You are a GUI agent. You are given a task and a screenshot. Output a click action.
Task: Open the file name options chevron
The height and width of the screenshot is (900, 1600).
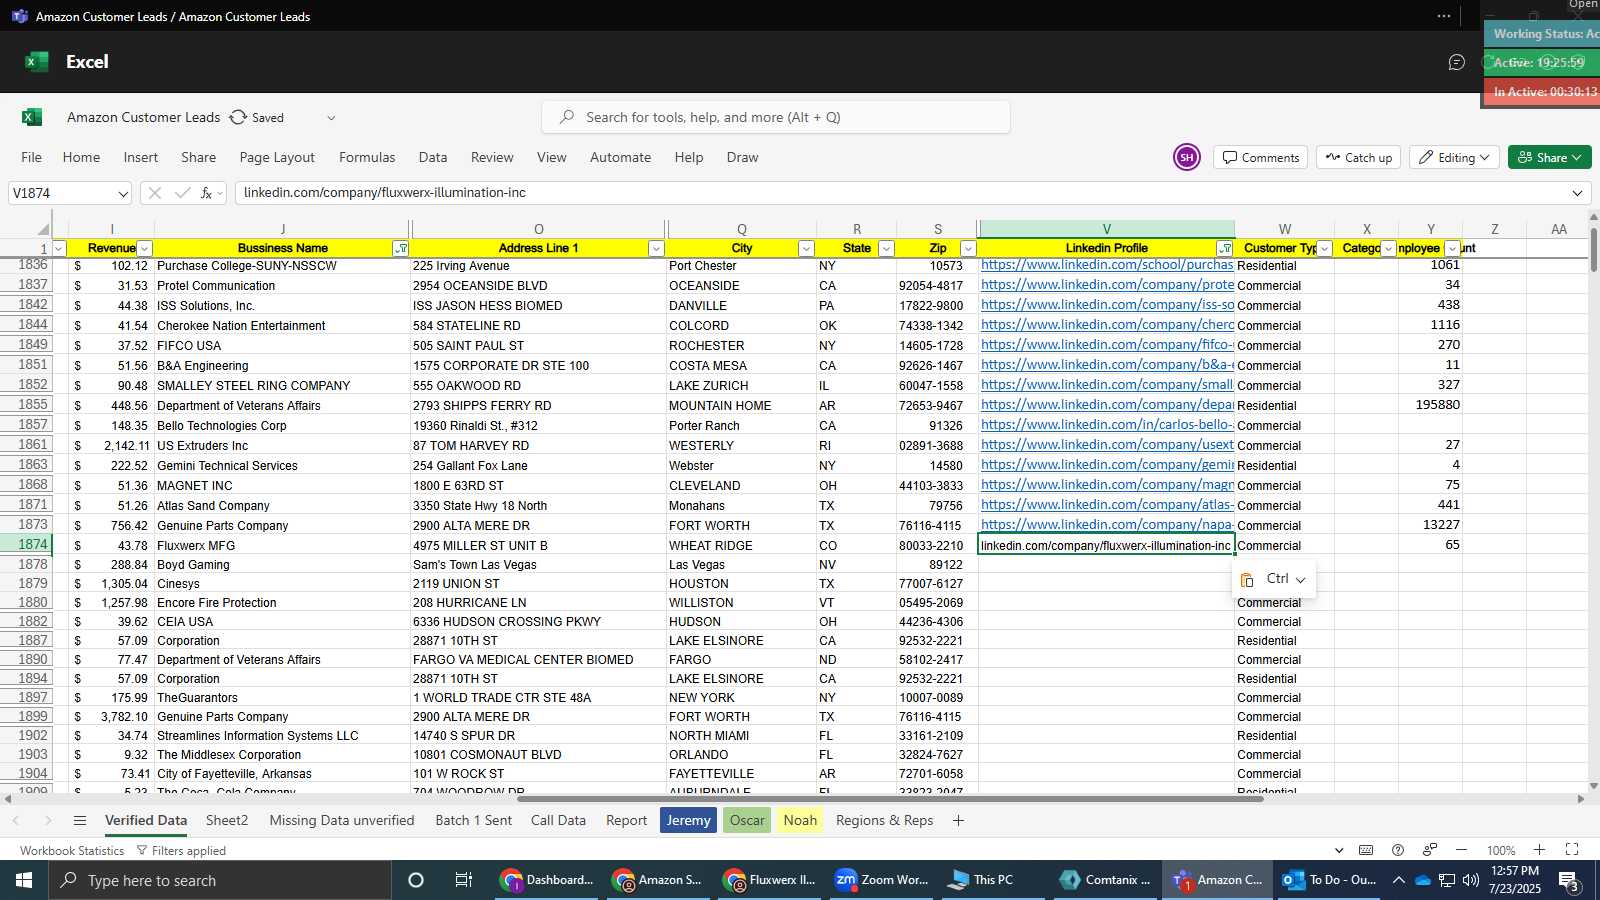pos(331,117)
